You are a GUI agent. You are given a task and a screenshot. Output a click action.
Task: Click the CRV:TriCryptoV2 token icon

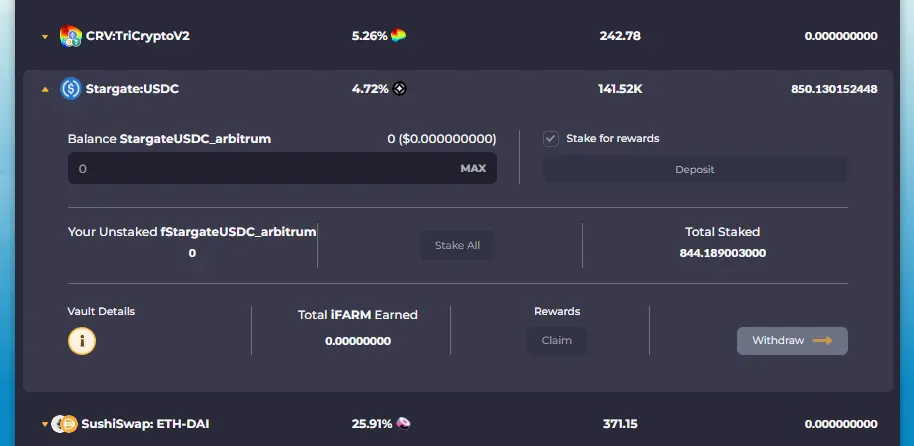(x=71, y=36)
